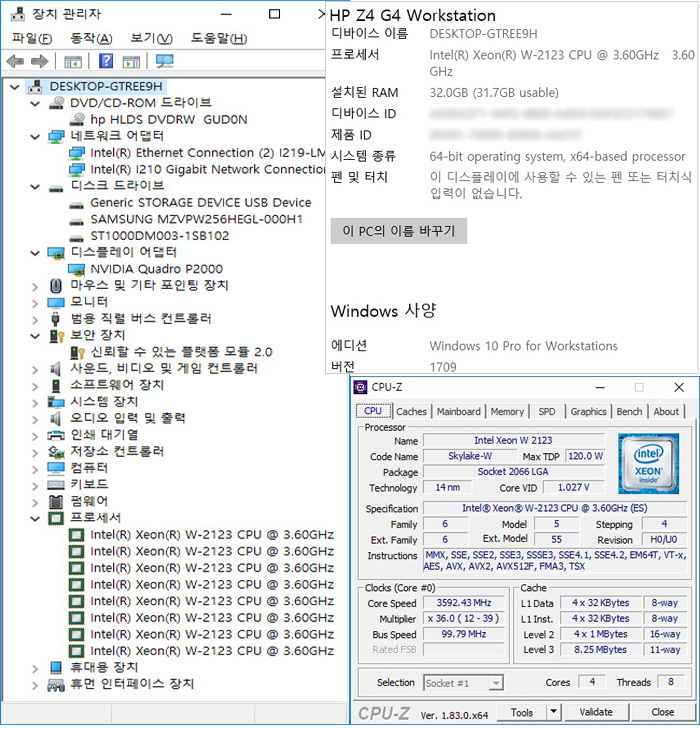The height and width of the screenshot is (729, 700).
Task: Click the Back arrow in Device Manager toolbar
Action: [x=15, y=61]
